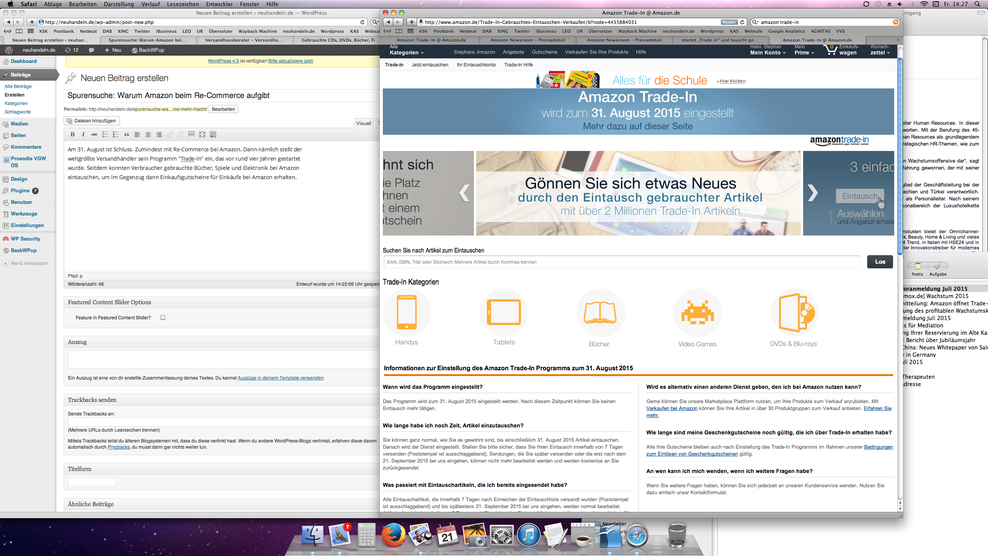This screenshot has width=988, height=556.
Task: Toggle strikethrough in WordPress editor toolbar
Action: [94, 134]
